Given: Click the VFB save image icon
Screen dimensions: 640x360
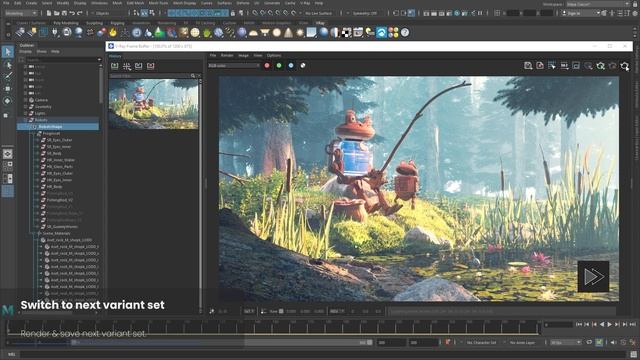Looking at the screenshot, I should click(x=528, y=65).
